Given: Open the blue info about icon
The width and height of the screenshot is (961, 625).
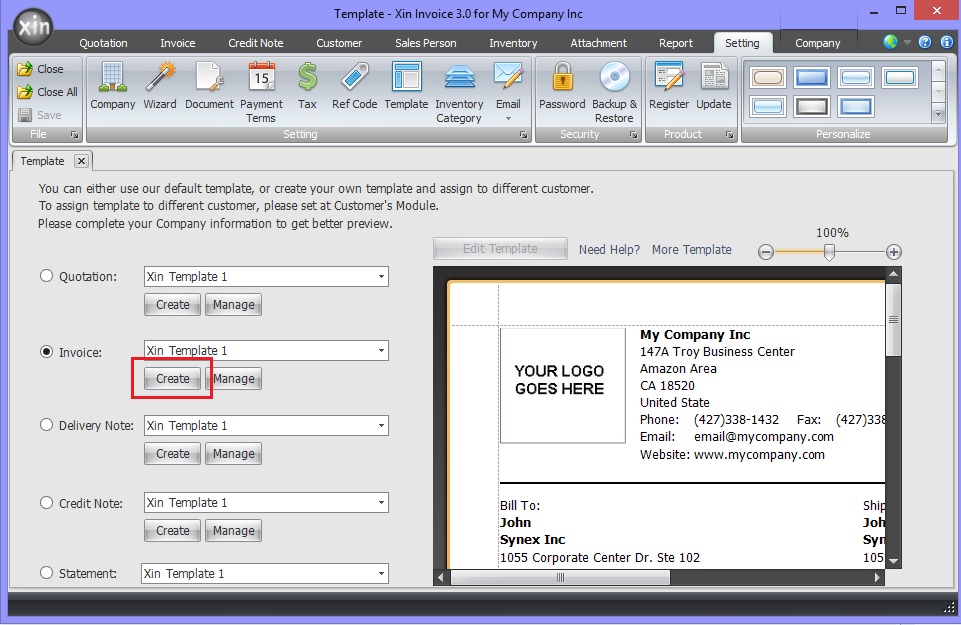Looking at the screenshot, I should [946, 42].
